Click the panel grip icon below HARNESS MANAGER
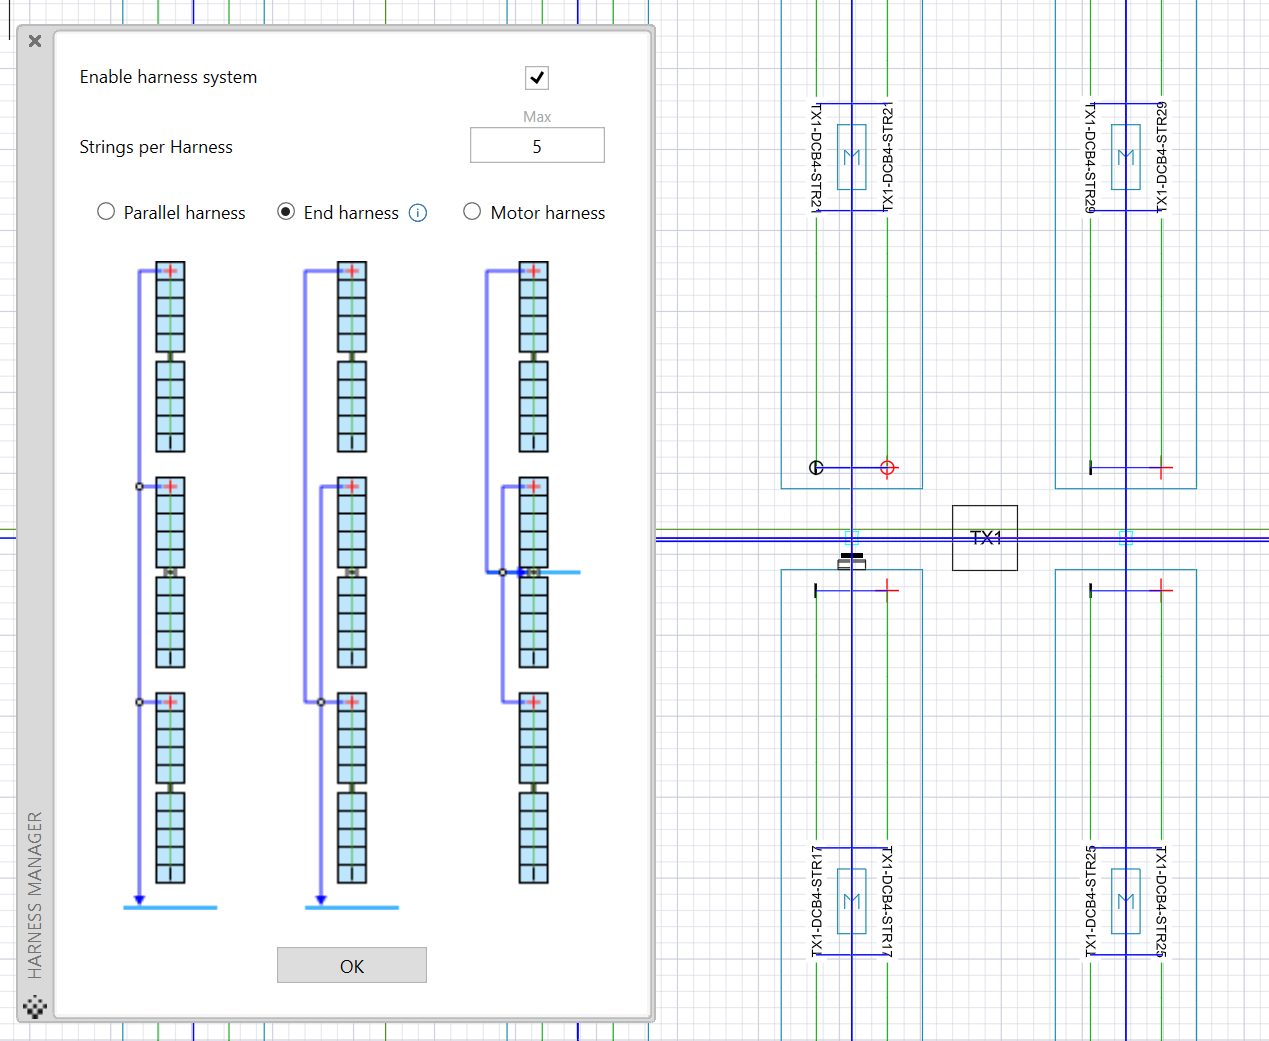 click(x=35, y=1006)
